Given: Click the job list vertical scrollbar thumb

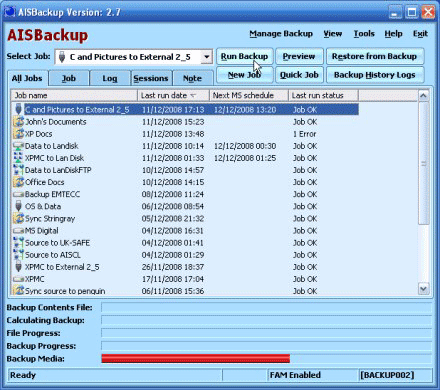Looking at the screenshot, I should [423, 163].
